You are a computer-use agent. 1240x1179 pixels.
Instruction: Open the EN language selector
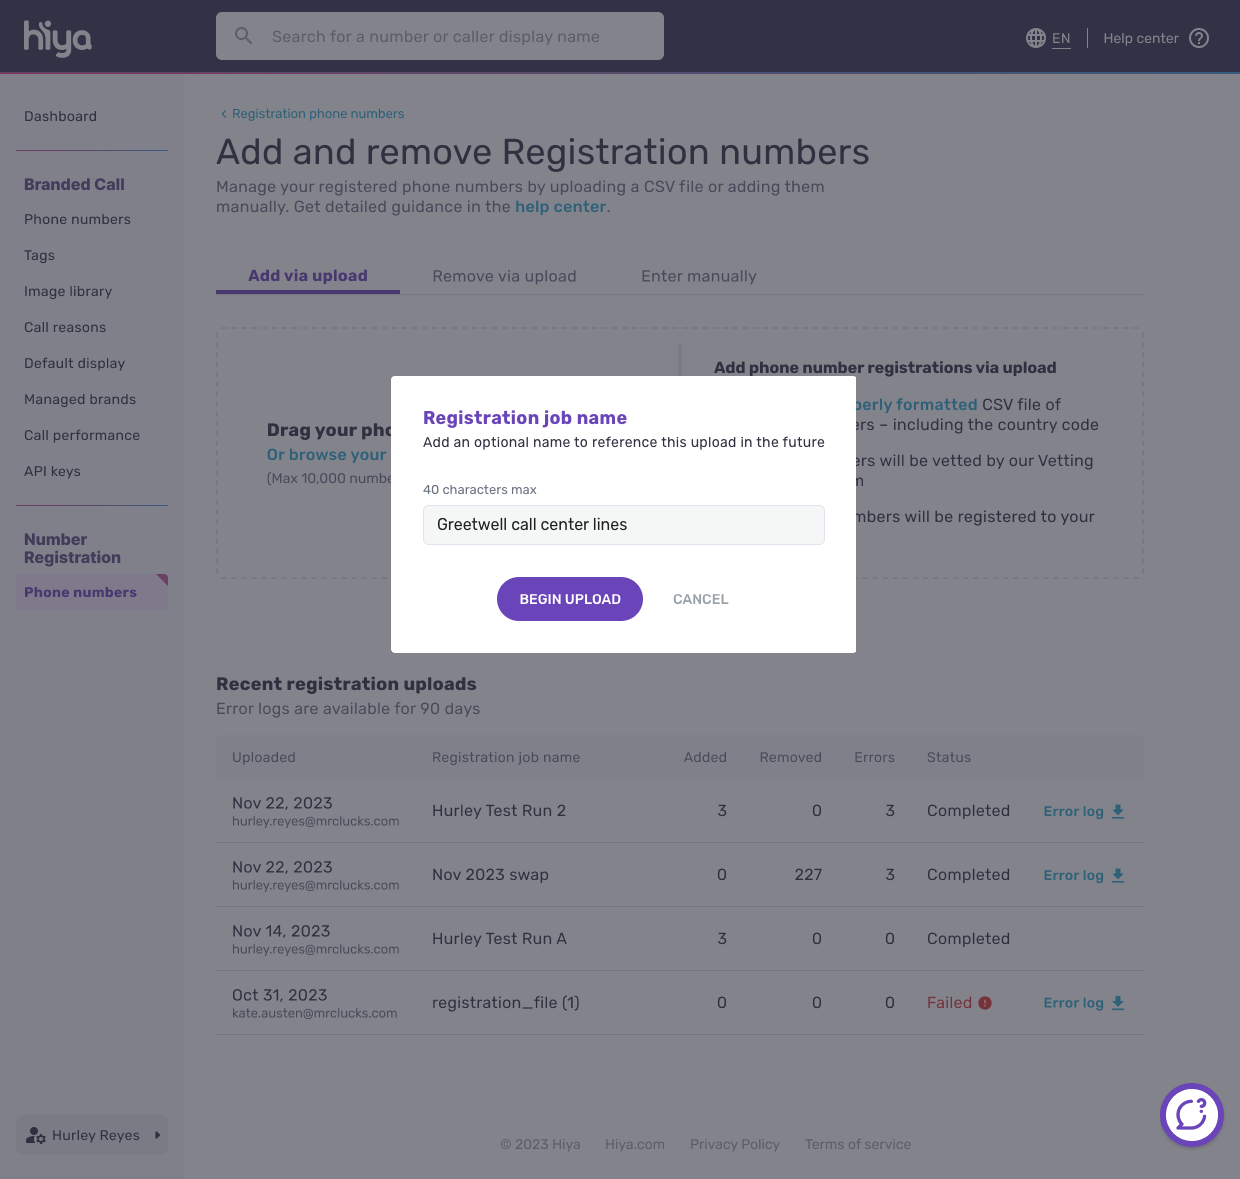(1061, 38)
